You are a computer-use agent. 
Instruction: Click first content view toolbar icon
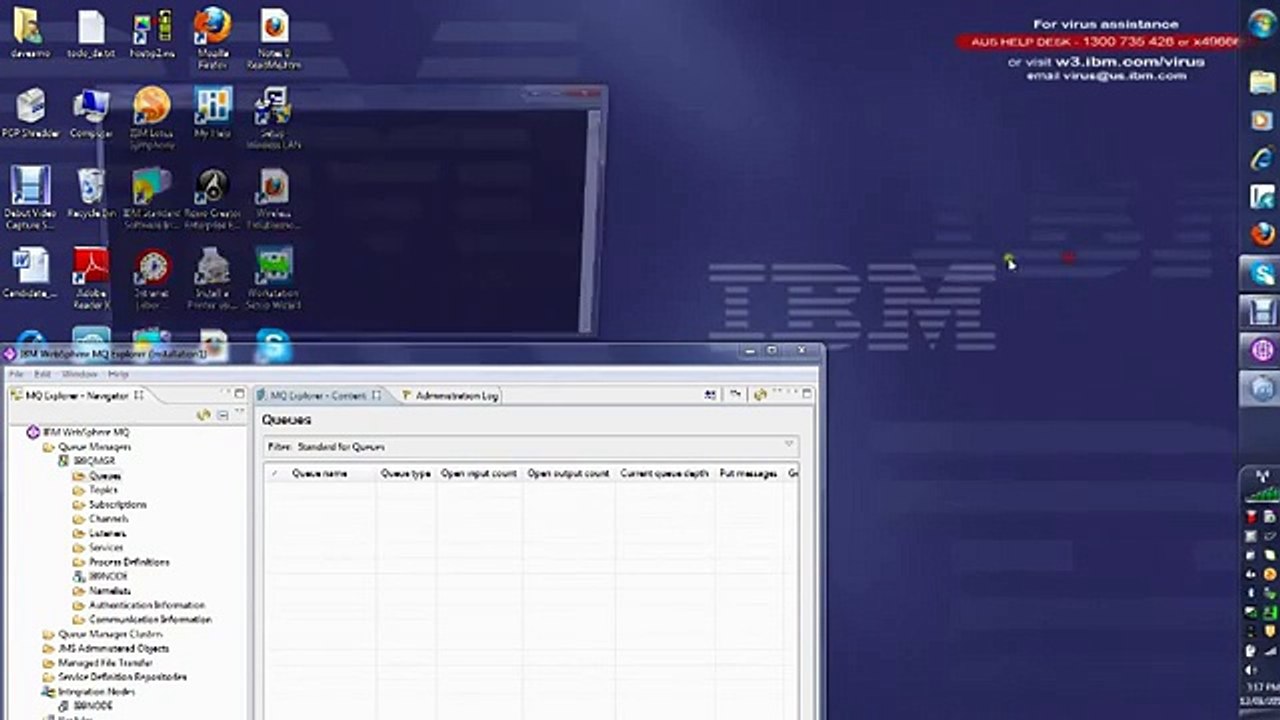point(710,395)
